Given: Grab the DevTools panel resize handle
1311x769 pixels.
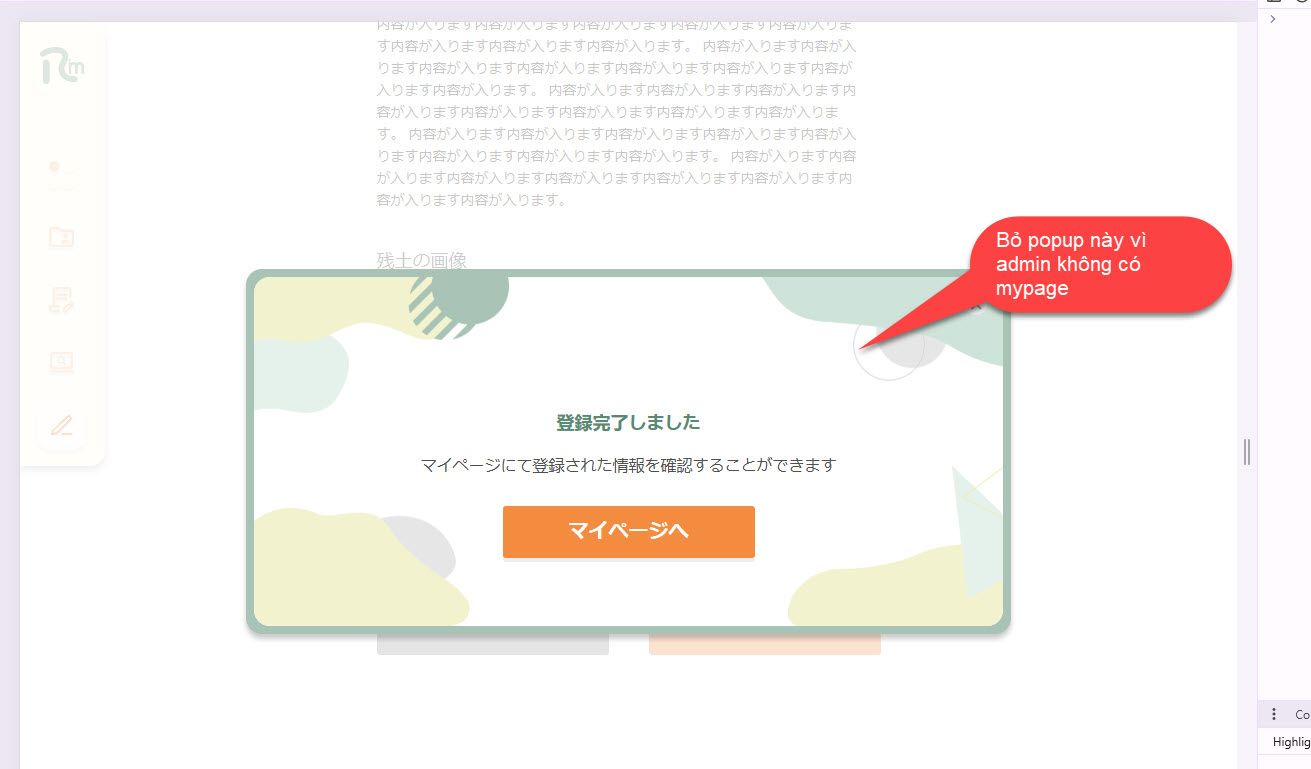Looking at the screenshot, I should click(x=1247, y=452).
